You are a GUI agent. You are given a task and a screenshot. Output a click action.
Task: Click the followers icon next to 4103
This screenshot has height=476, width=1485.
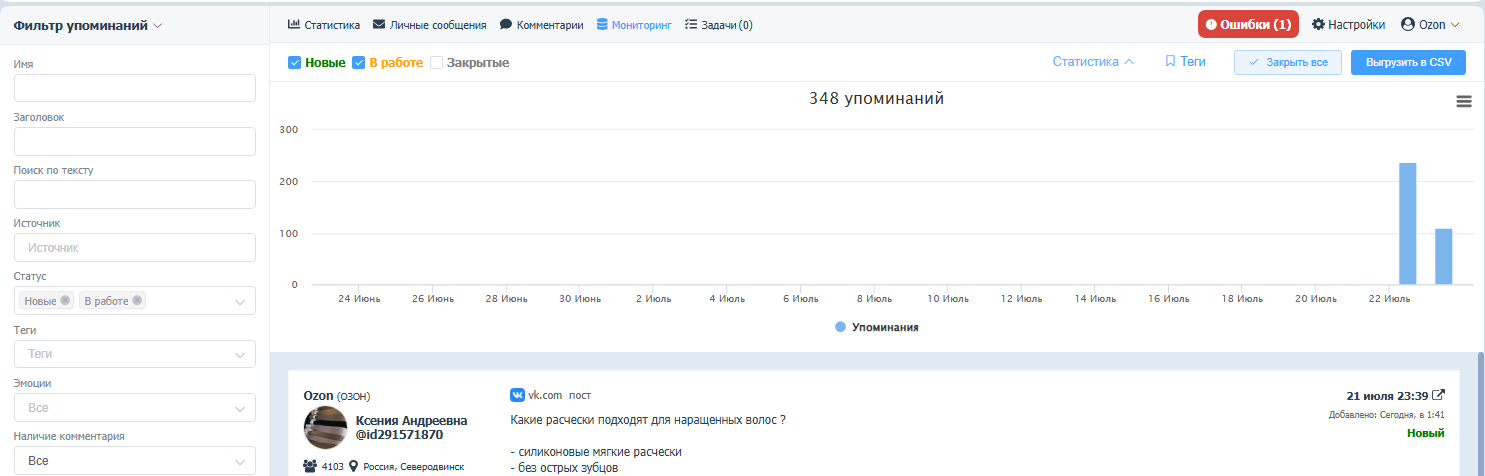(310, 466)
